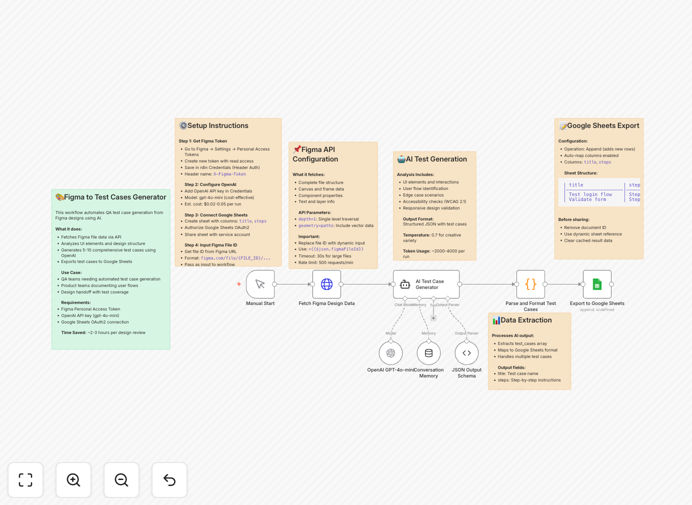Click 'Token Usage' line in AI Test Generation
Image resolution: width=692 pixels, height=505 pixels.
pos(433,253)
